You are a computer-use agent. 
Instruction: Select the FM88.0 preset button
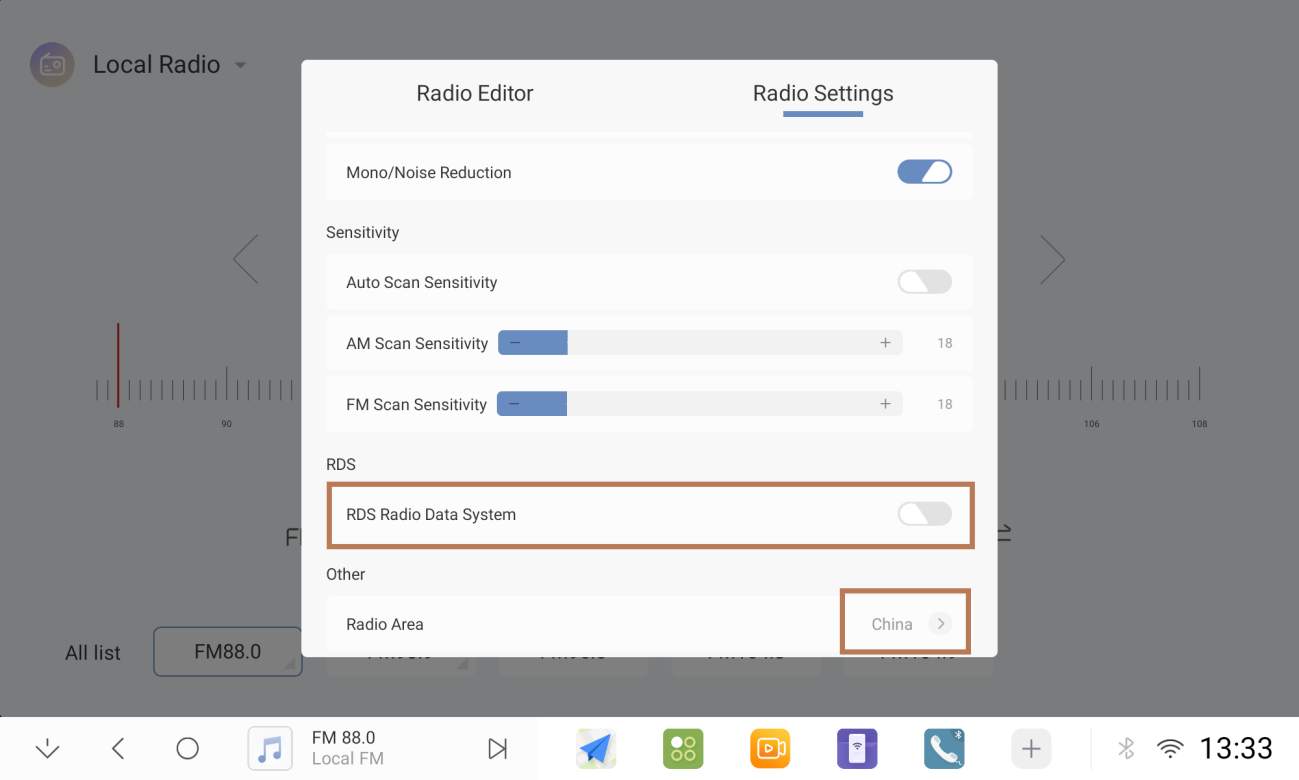click(228, 652)
